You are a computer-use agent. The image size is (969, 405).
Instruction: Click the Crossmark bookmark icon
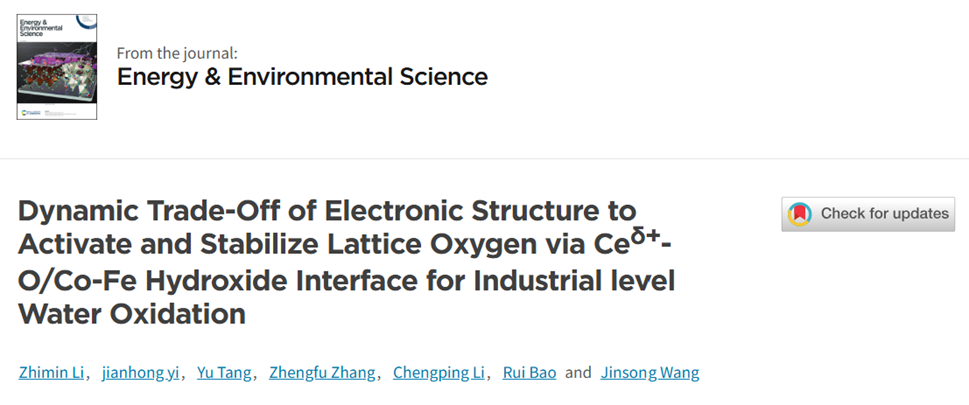tap(800, 214)
